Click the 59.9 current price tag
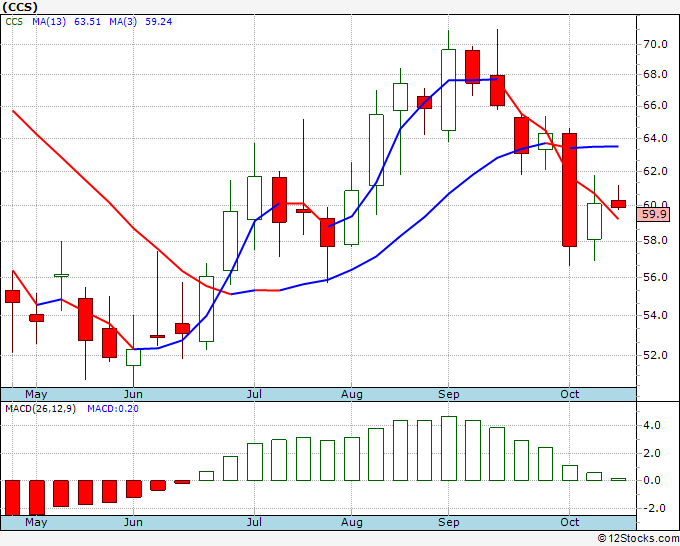The image size is (680, 546). tap(654, 214)
